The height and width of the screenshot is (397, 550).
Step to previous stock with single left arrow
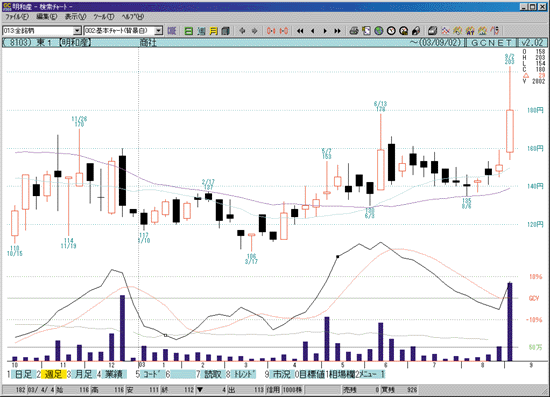[x=313, y=31]
